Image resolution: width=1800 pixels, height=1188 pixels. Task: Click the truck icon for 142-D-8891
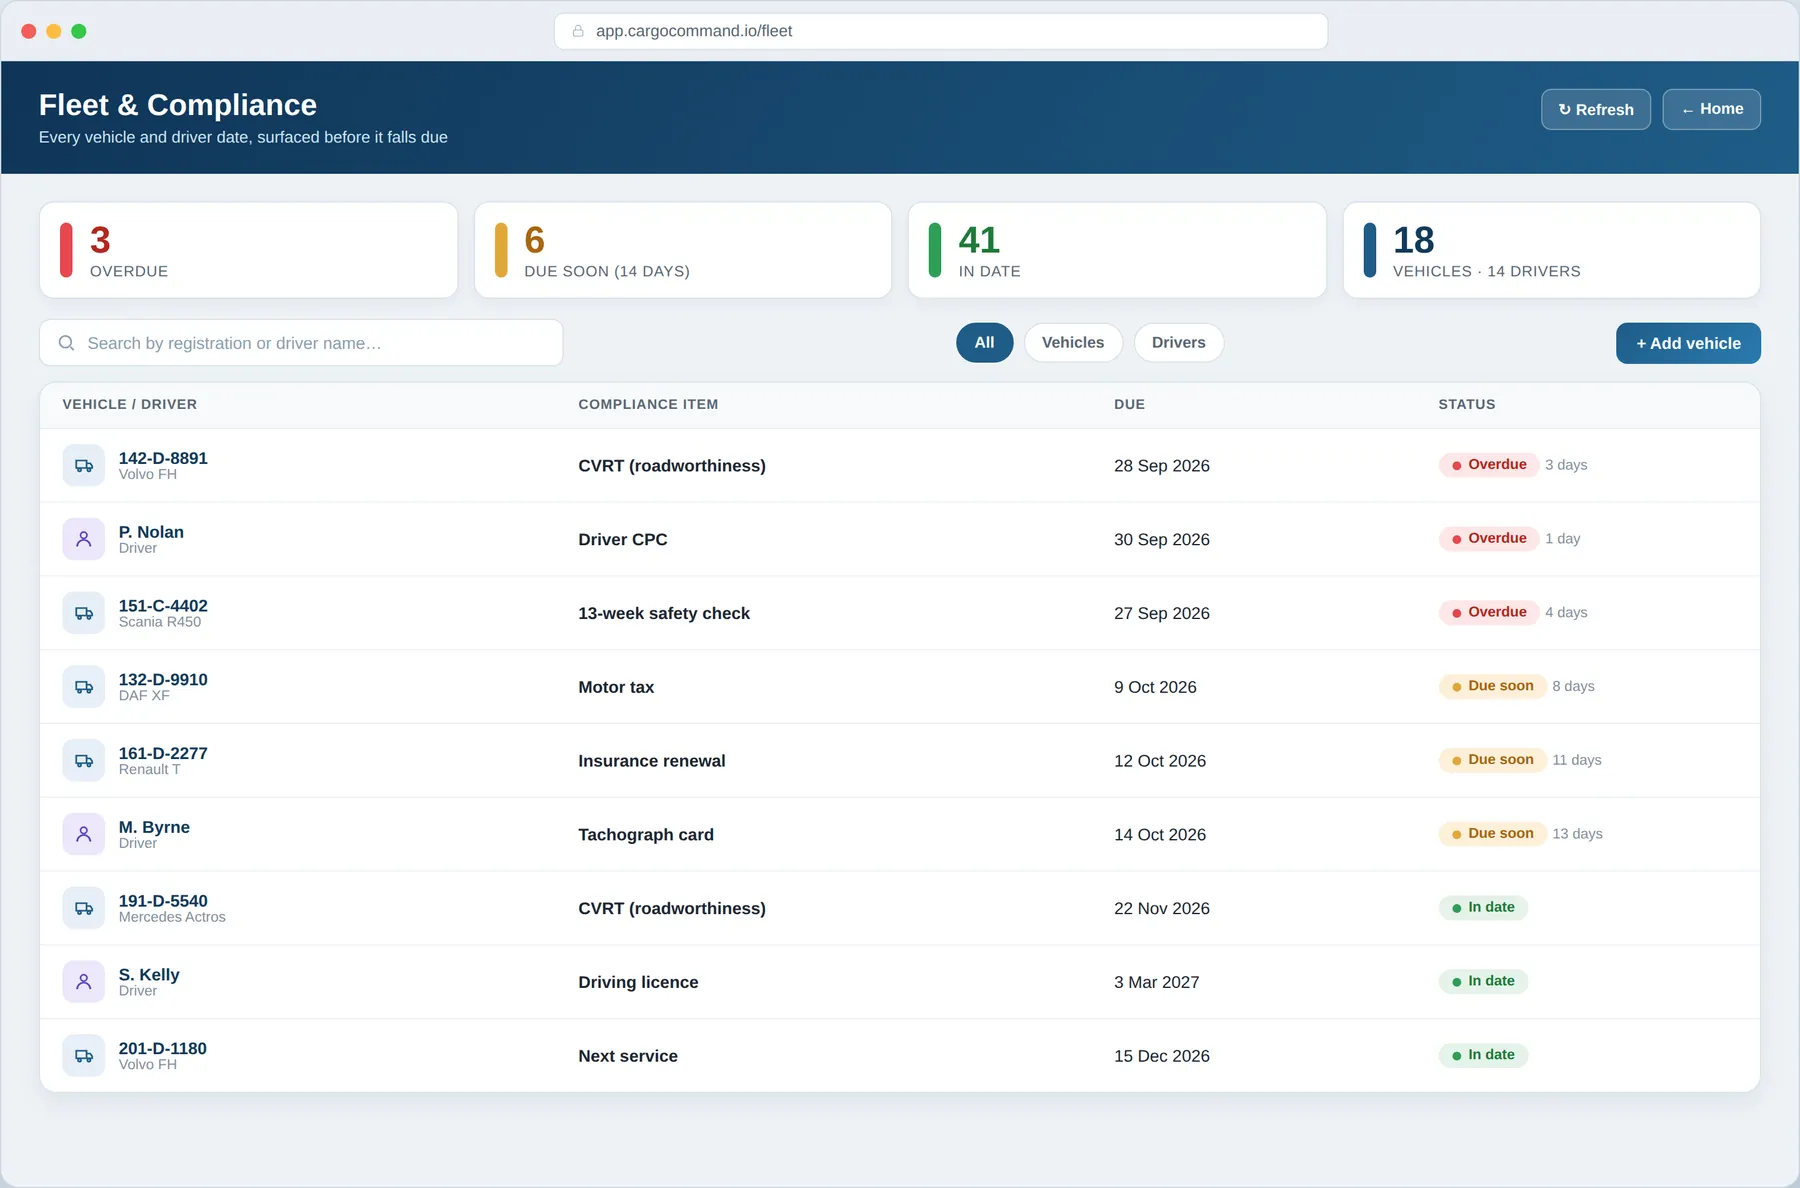[x=84, y=466]
